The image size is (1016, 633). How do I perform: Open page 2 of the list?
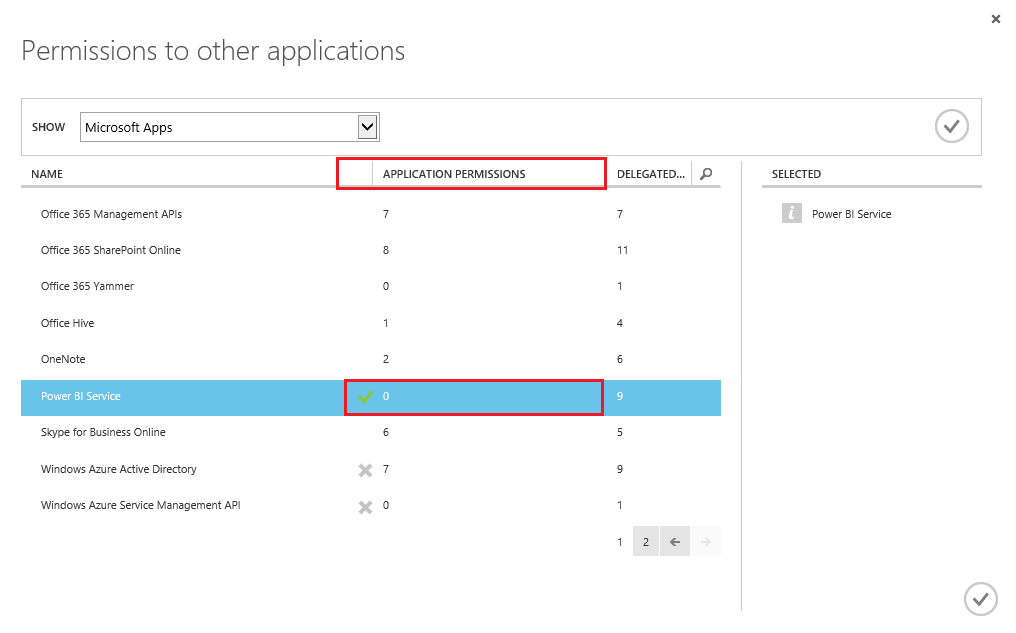[646, 542]
